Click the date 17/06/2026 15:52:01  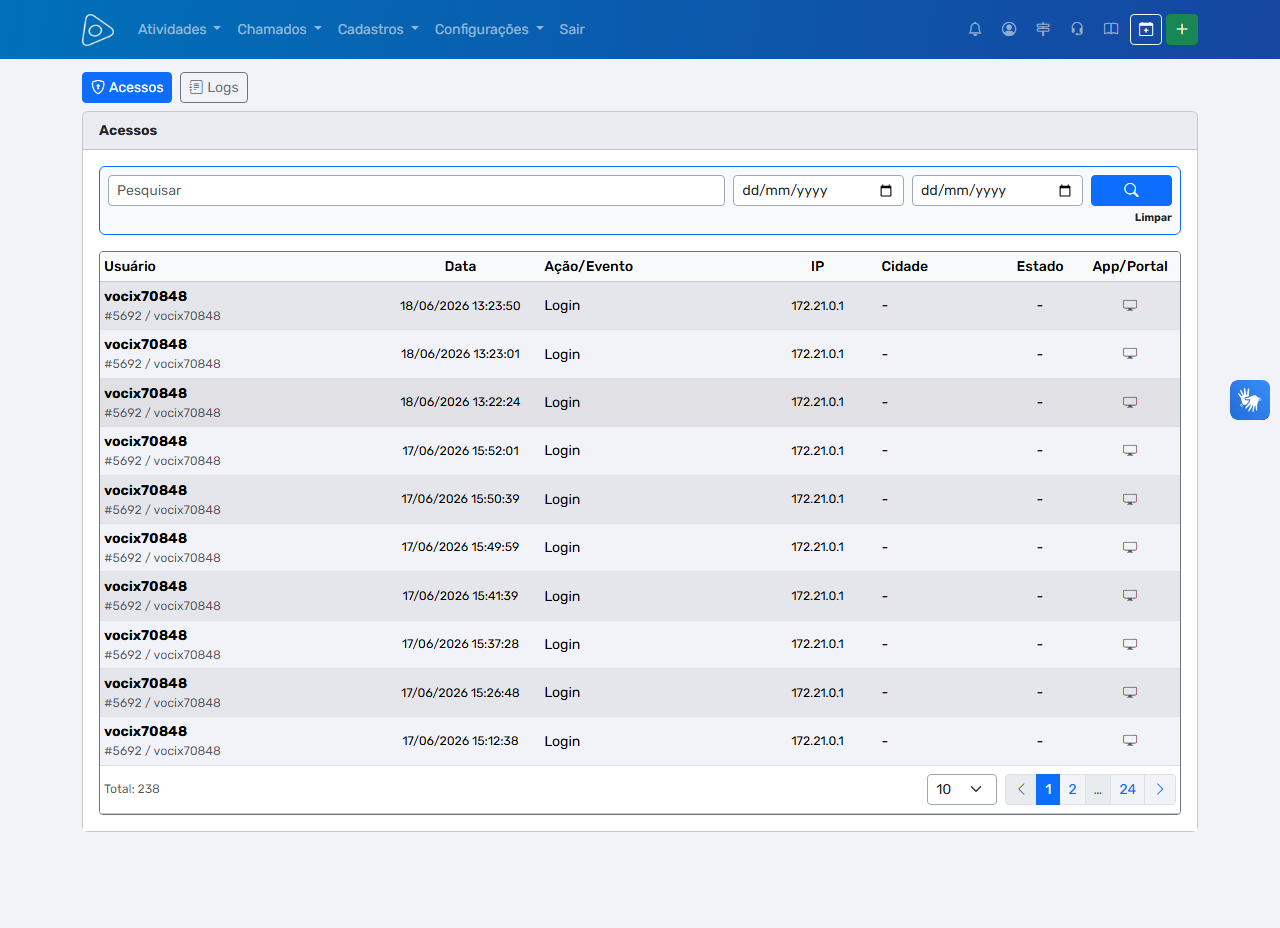(x=460, y=451)
